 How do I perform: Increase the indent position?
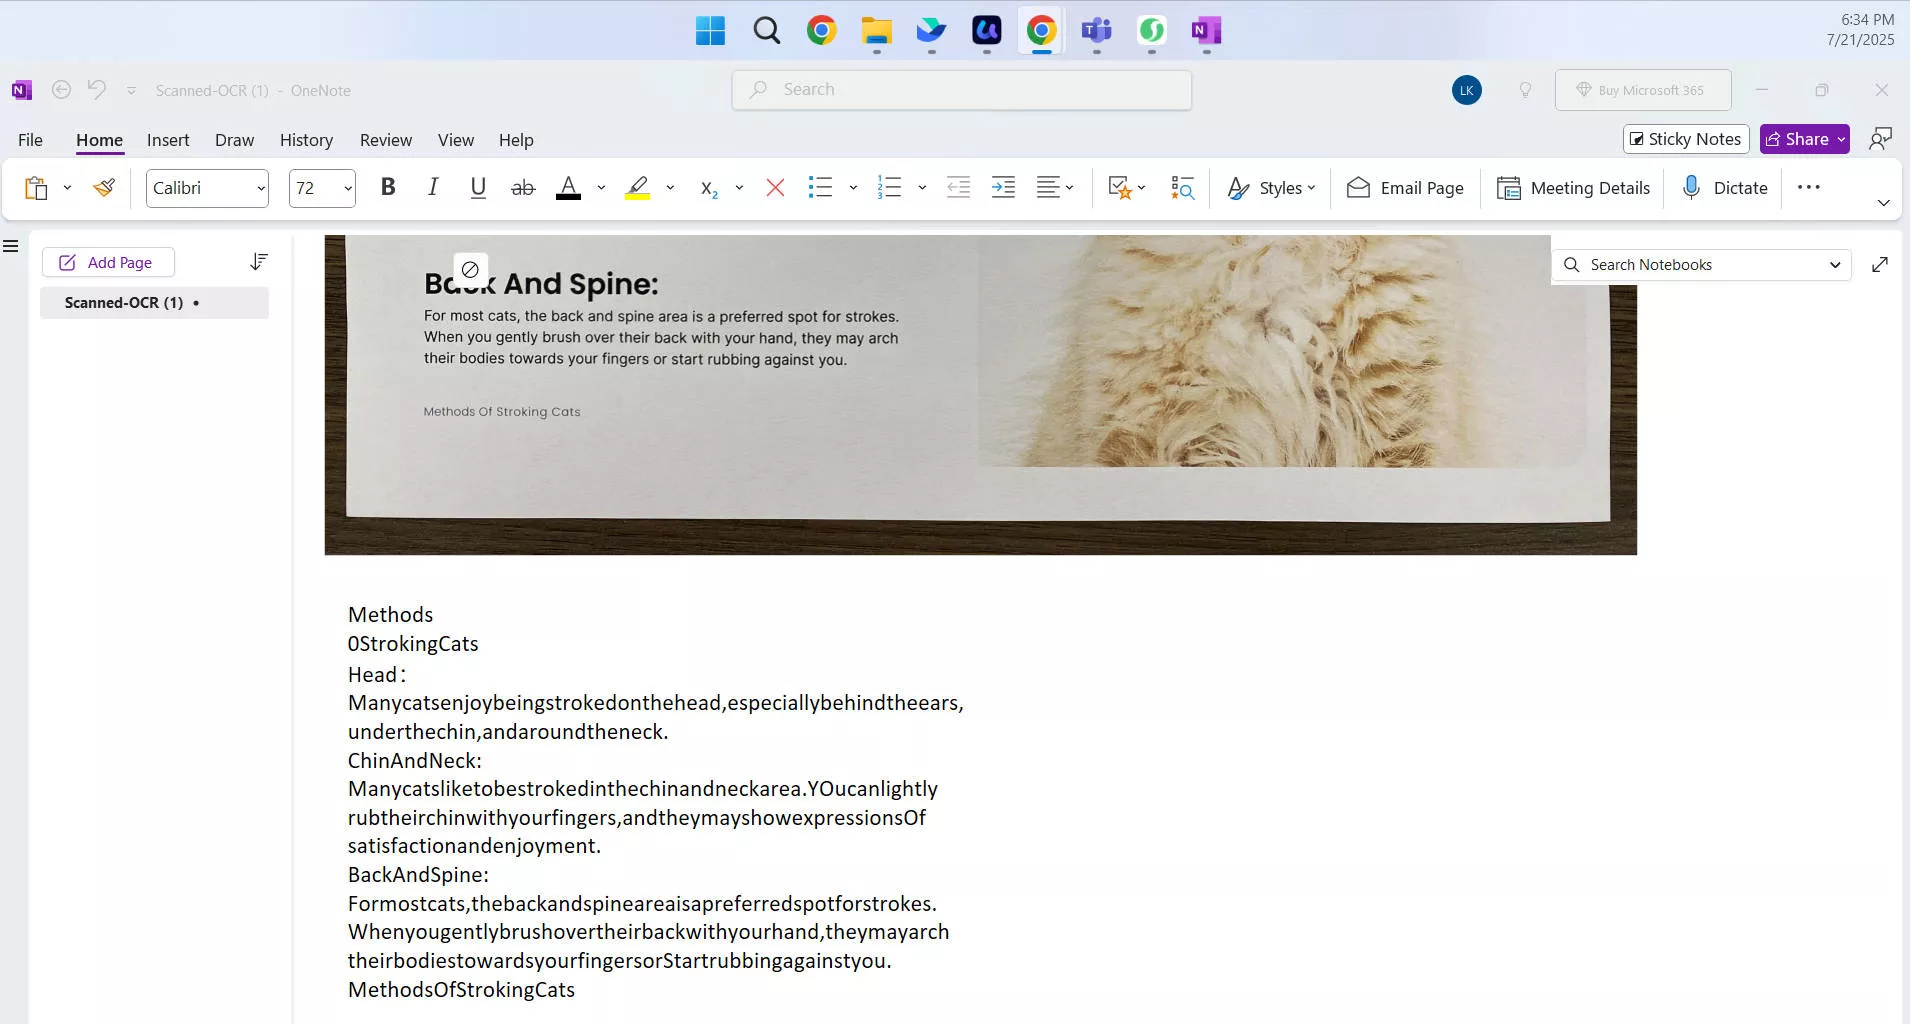[x=1003, y=187]
